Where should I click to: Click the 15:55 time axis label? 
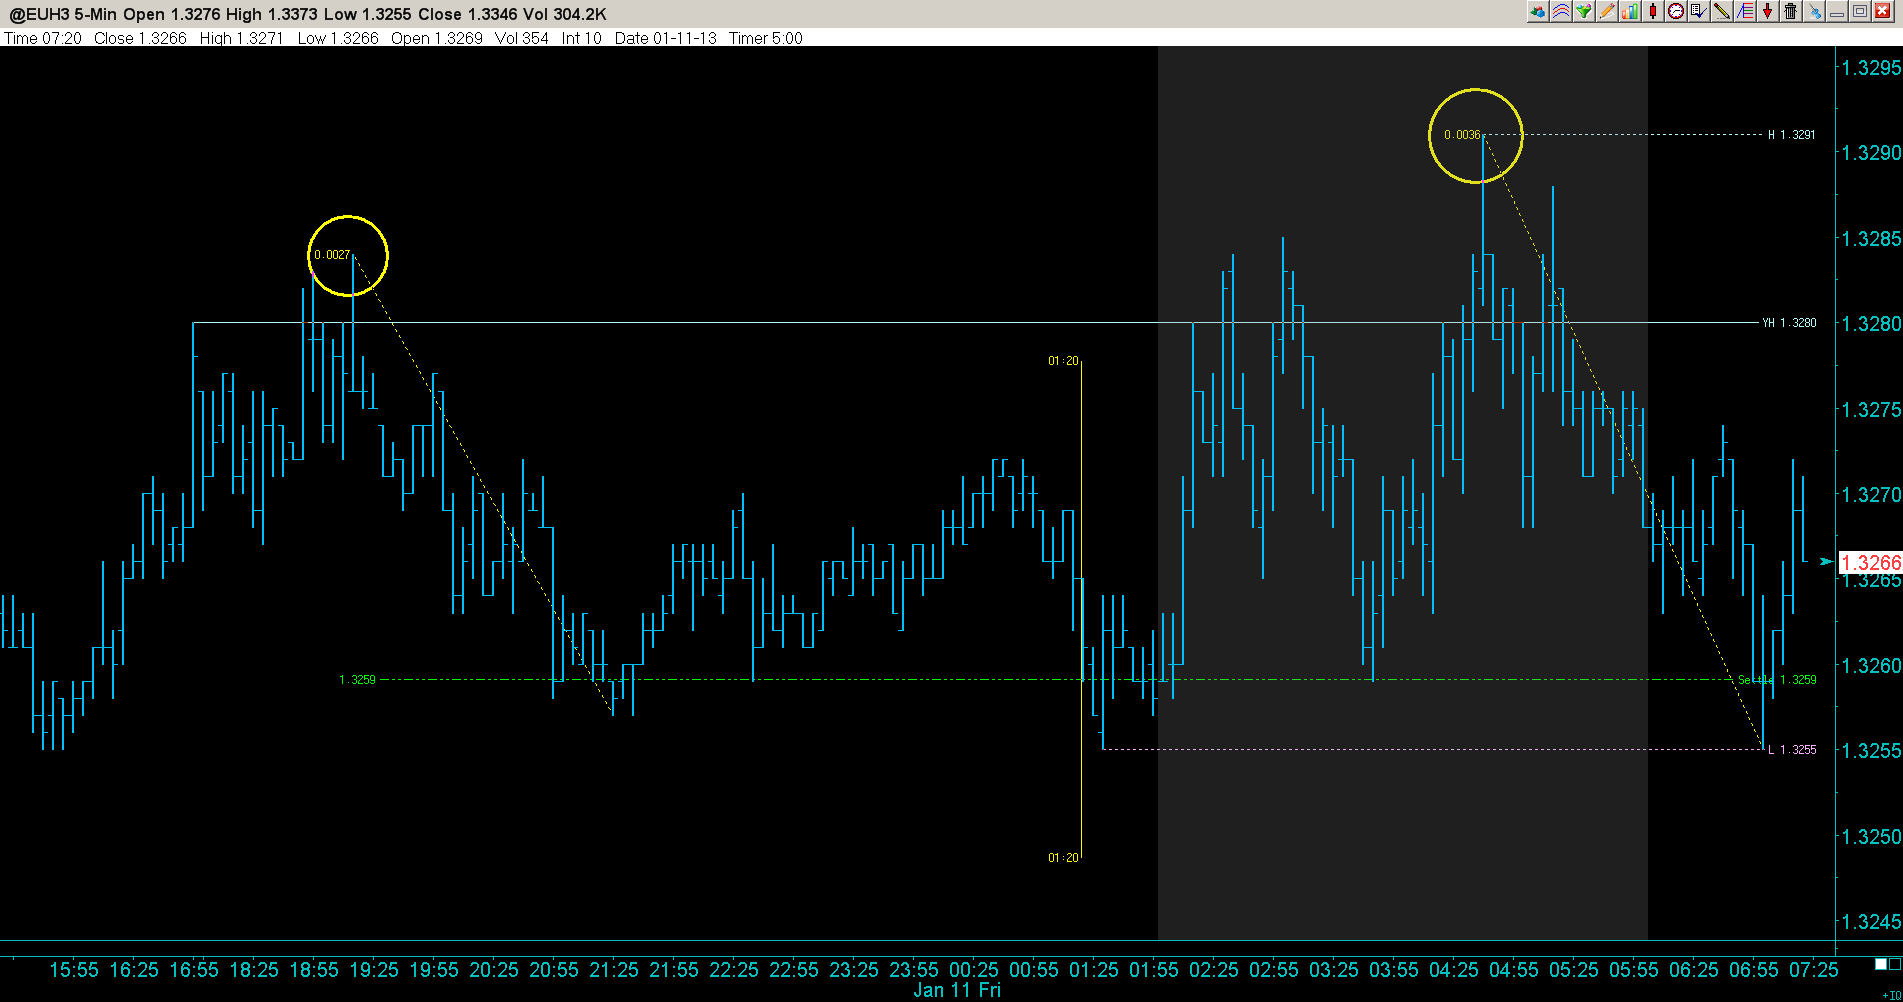click(x=74, y=970)
